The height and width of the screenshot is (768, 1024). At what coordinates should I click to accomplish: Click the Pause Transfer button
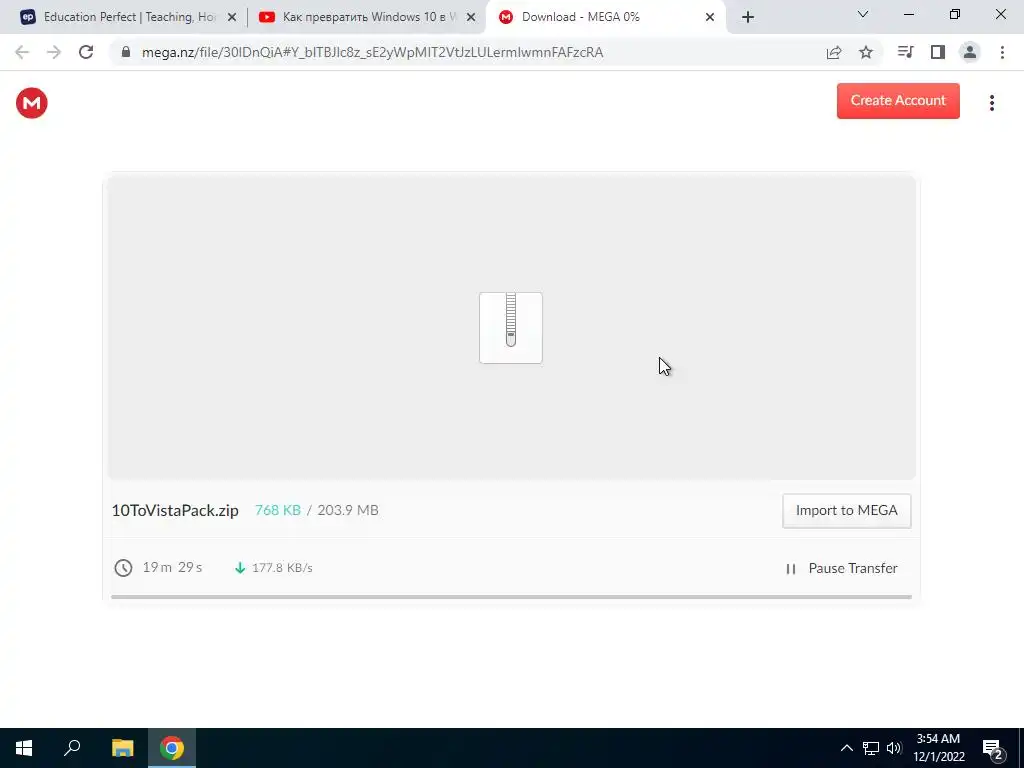tap(842, 568)
